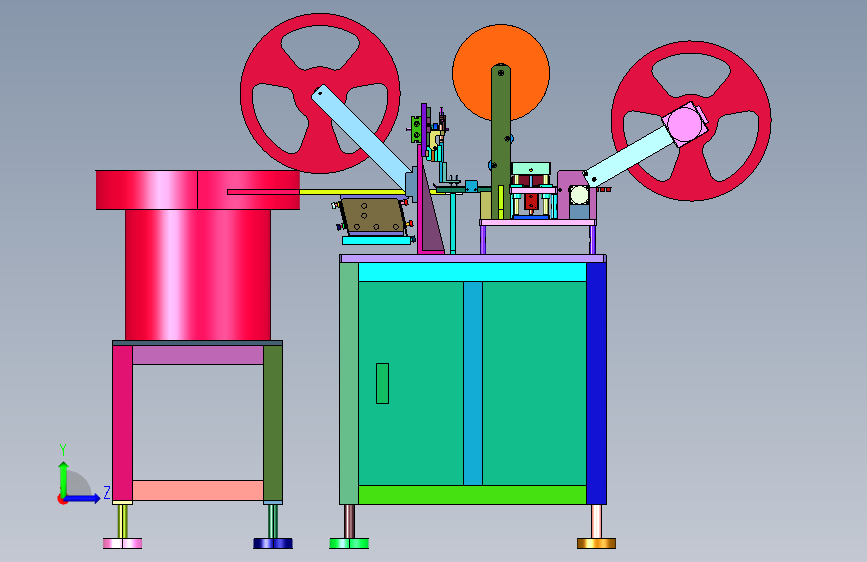
Task: Select the right green cabinet door
Action: click(534, 383)
